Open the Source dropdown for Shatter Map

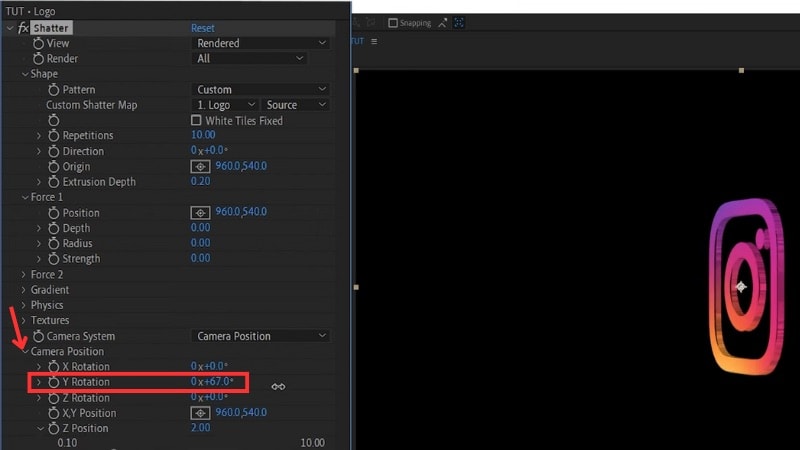[295, 105]
